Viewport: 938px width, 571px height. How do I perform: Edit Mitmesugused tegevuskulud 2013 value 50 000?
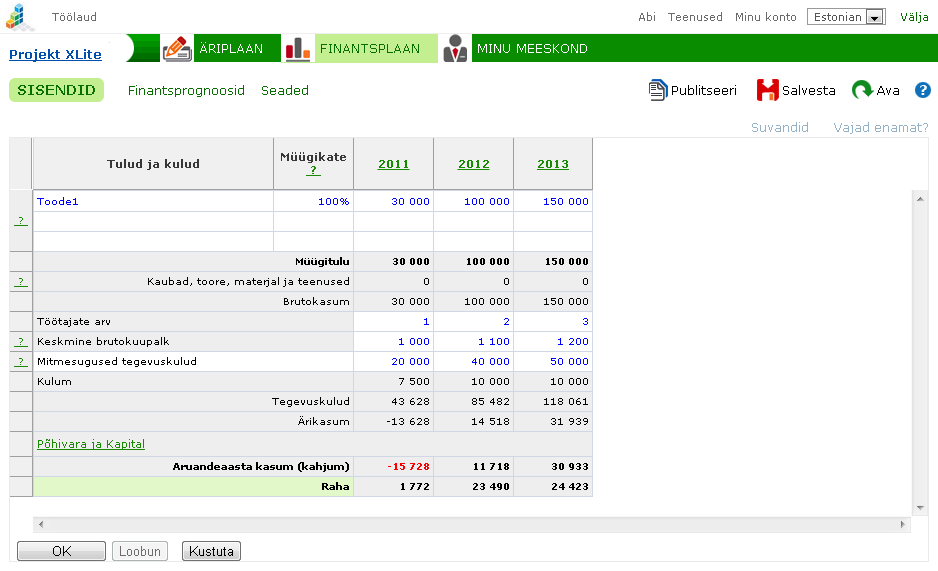[553, 362]
